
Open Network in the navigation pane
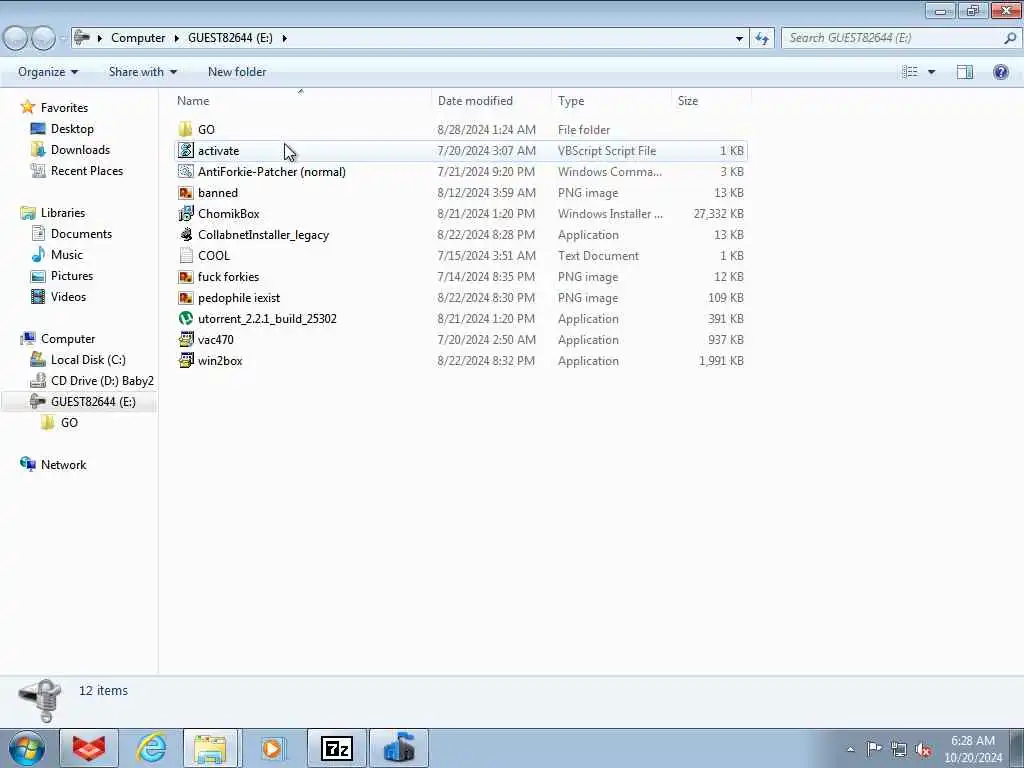(63, 465)
